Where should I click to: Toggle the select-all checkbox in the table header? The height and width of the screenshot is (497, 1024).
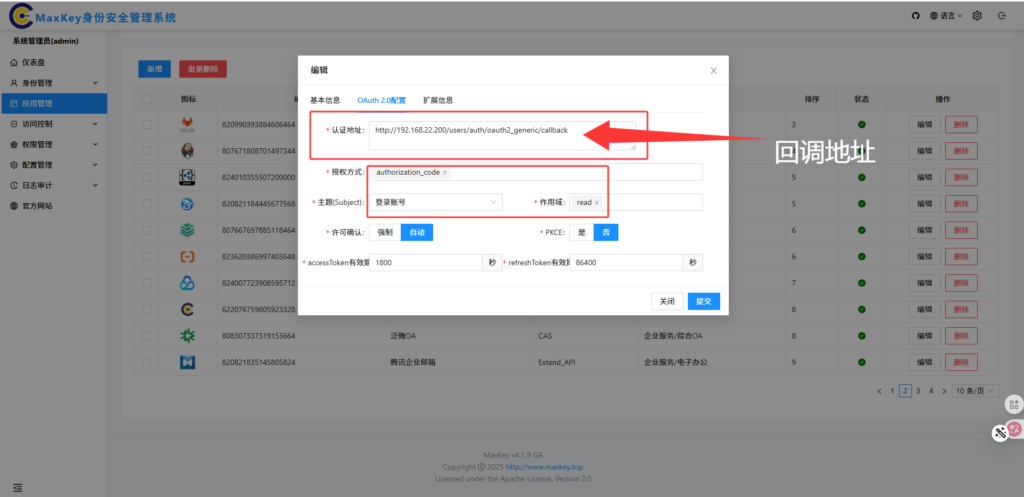coord(147,100)
